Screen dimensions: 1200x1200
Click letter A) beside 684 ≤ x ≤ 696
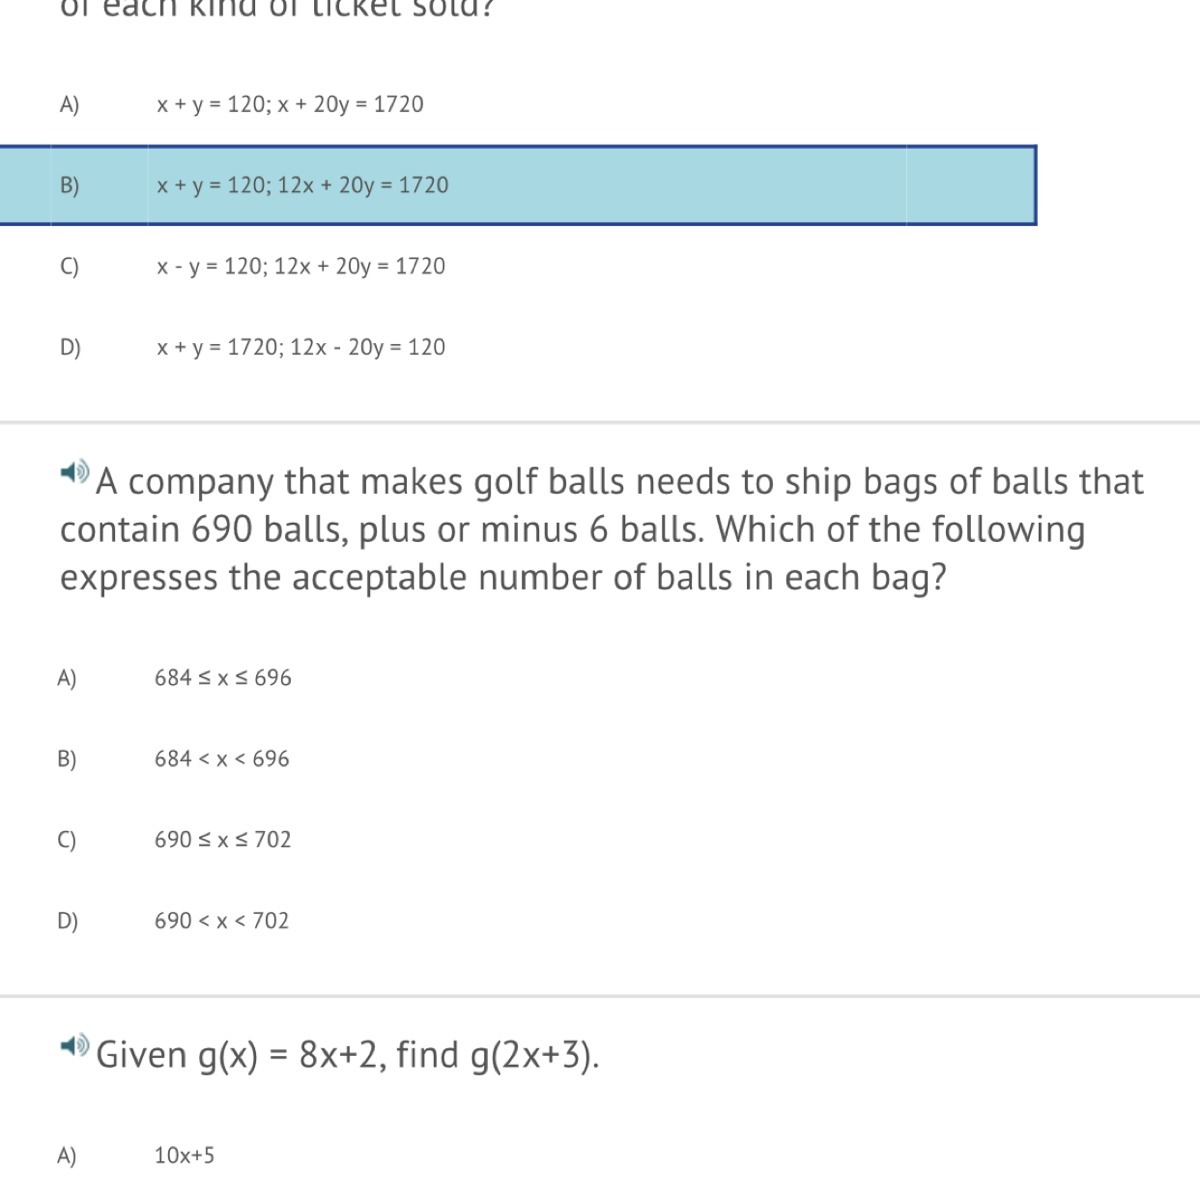67,678
